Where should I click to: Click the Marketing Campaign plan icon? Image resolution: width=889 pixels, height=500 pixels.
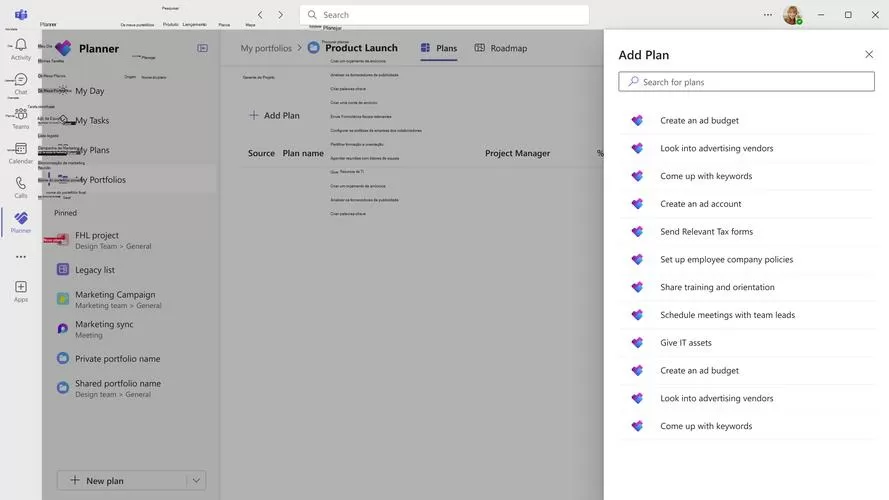tap(63, 299)
